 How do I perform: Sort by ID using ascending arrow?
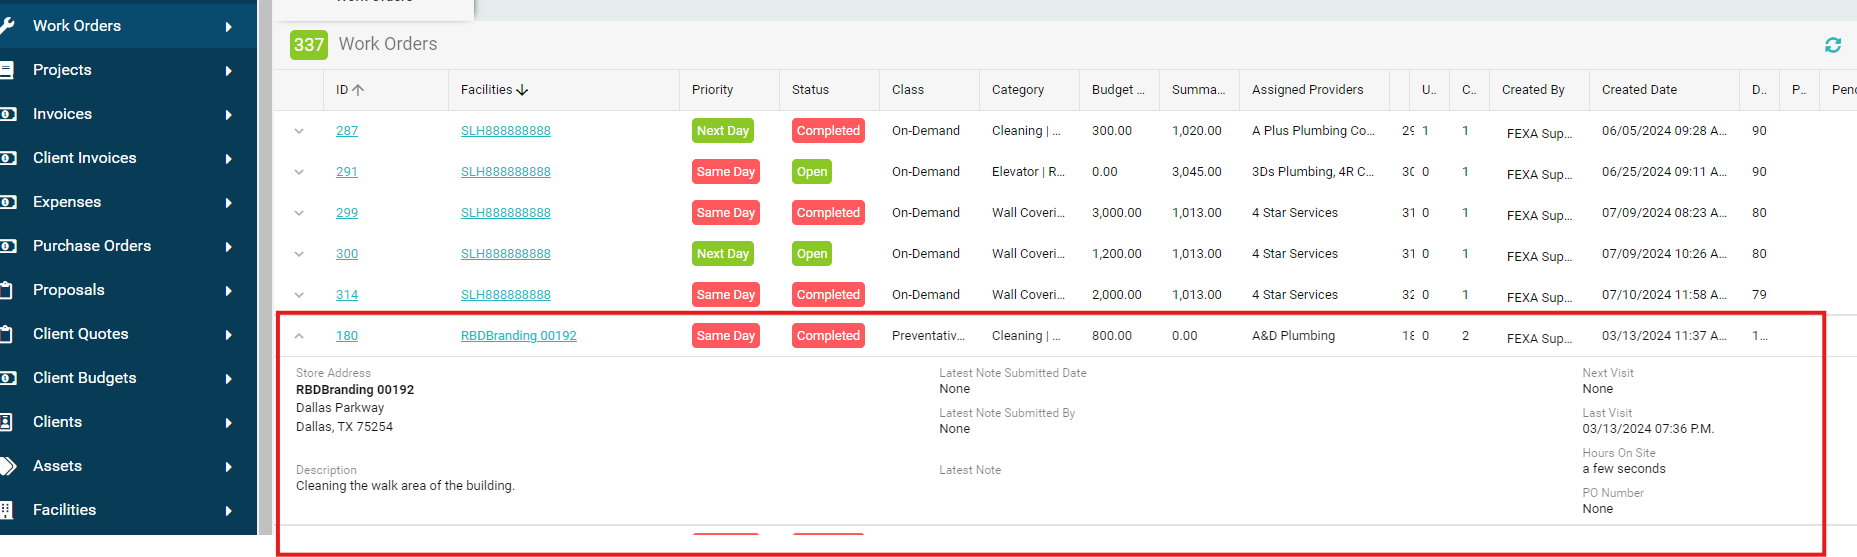click(x=358, y=90)
